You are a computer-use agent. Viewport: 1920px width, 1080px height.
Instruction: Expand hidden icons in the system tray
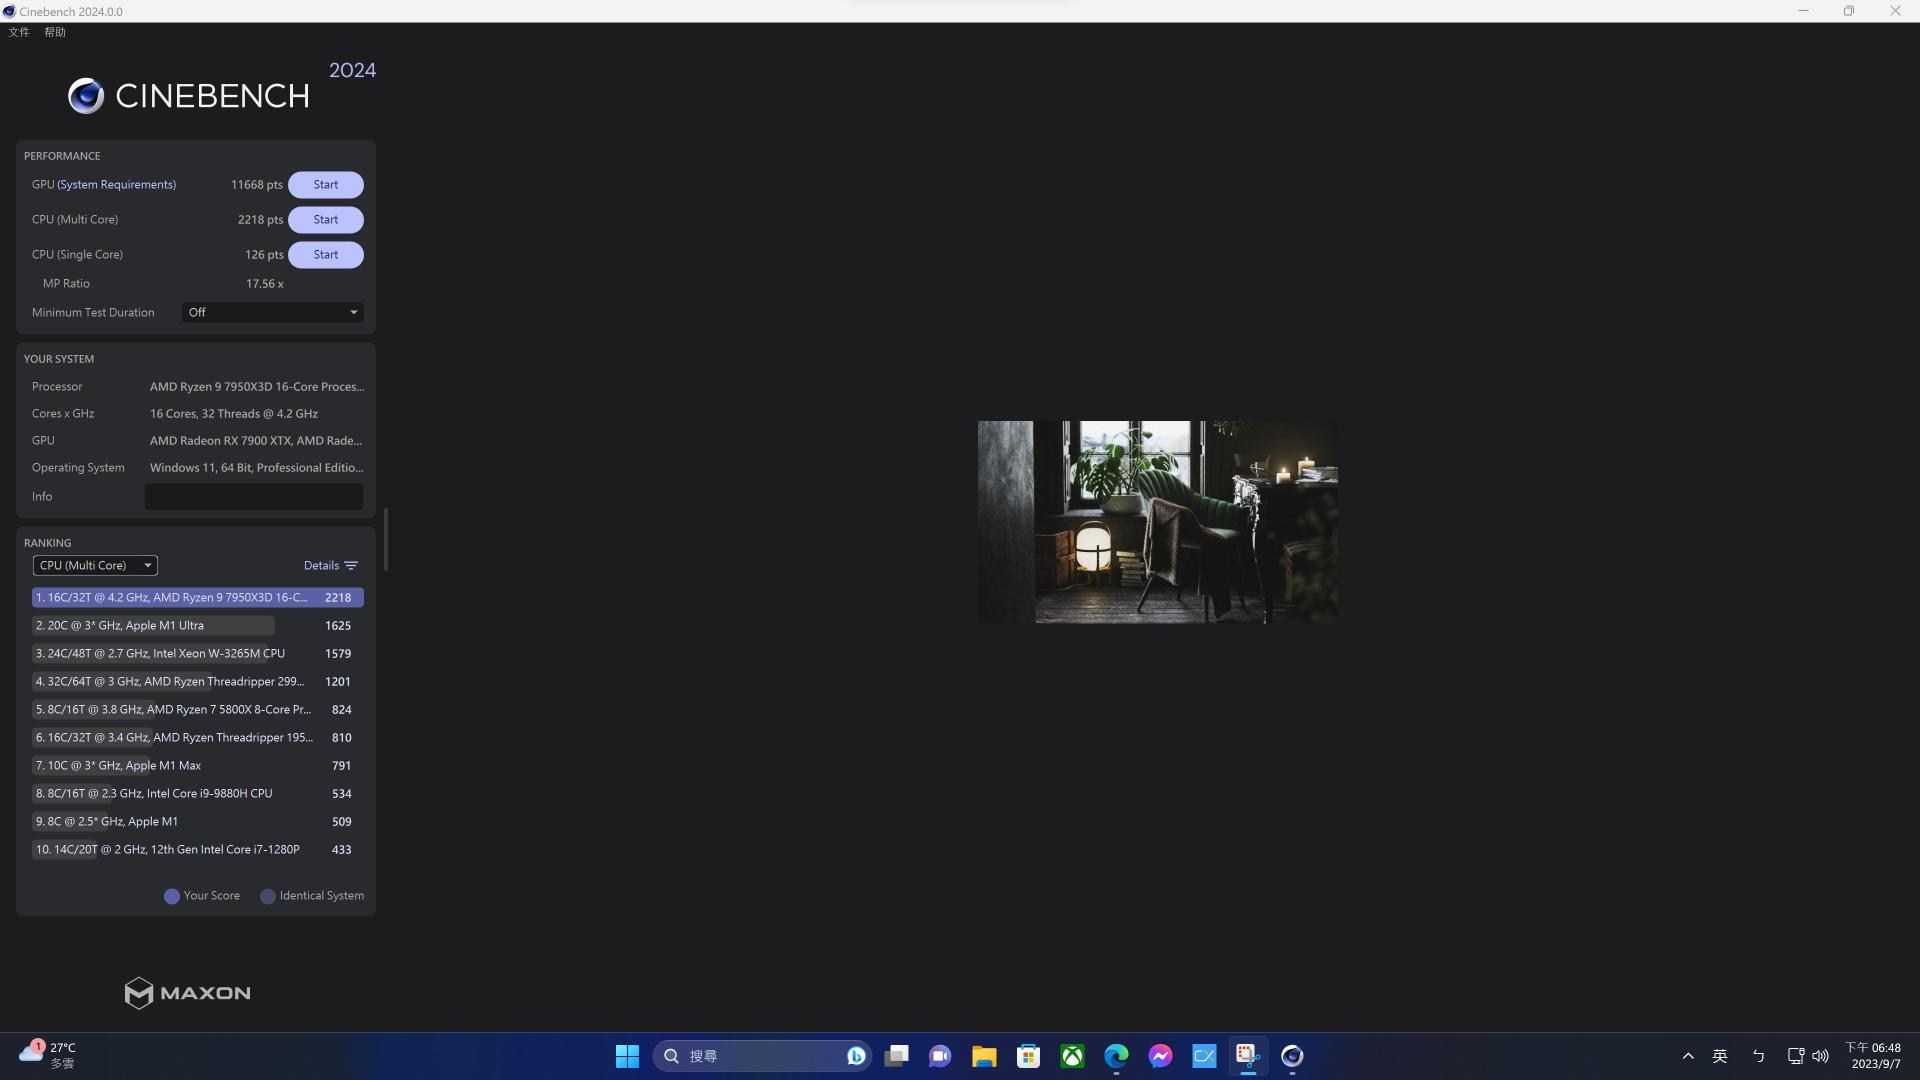coord(1687,1055)
